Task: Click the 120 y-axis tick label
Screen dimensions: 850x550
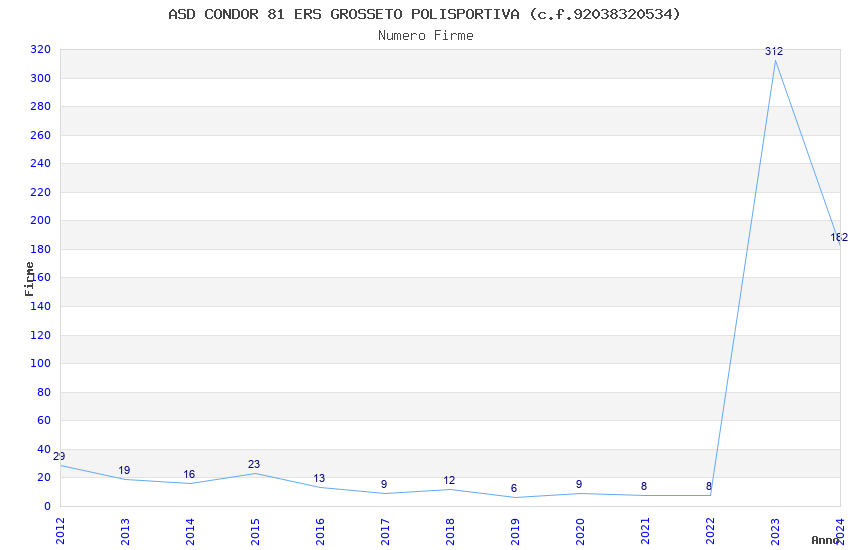Action: tap(41, 335)
